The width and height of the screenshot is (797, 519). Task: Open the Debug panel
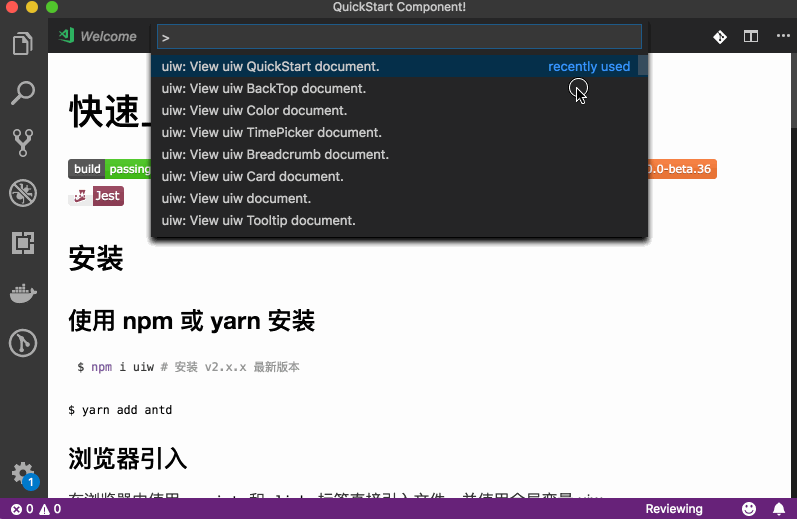tap(23, 193)
